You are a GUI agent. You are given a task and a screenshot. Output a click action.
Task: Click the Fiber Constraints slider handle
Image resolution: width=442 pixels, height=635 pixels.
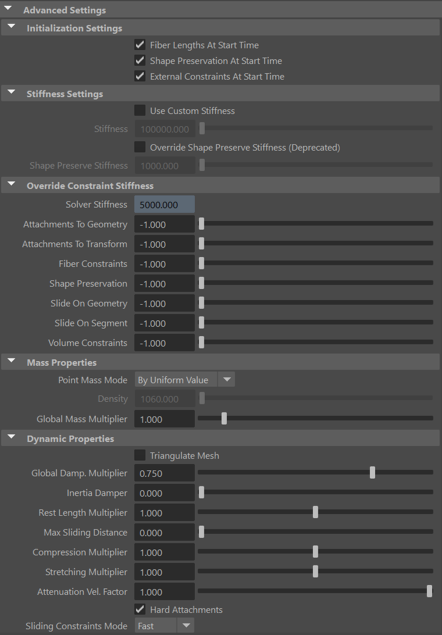201,263
